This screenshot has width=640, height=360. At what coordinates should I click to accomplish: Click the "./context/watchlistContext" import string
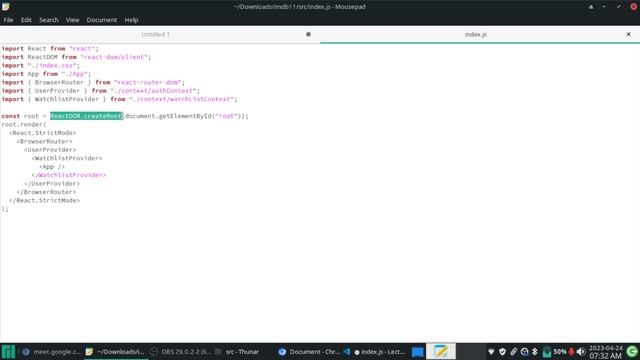(181, 99)
